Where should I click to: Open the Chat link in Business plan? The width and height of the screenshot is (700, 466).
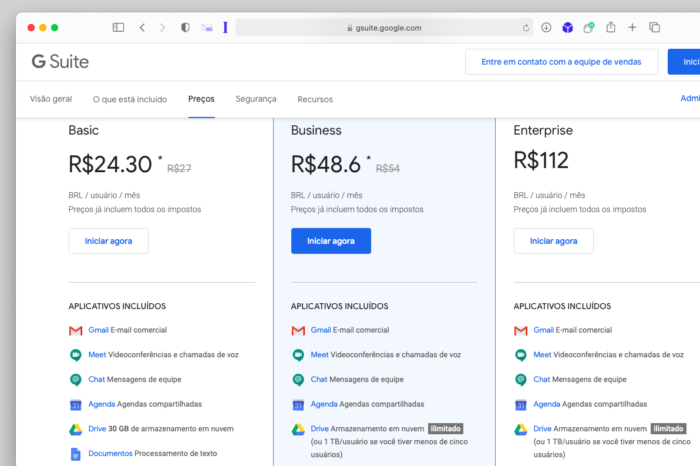(319, 379)
